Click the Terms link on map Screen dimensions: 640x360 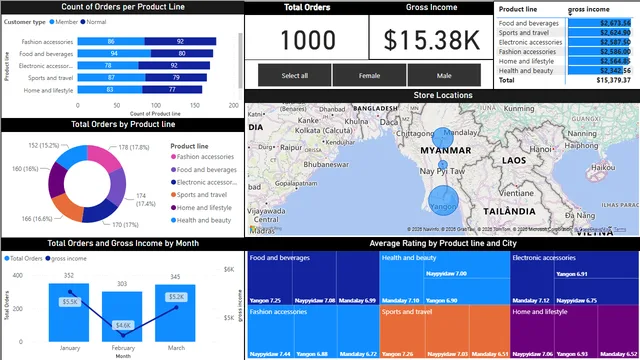point(620,229)
